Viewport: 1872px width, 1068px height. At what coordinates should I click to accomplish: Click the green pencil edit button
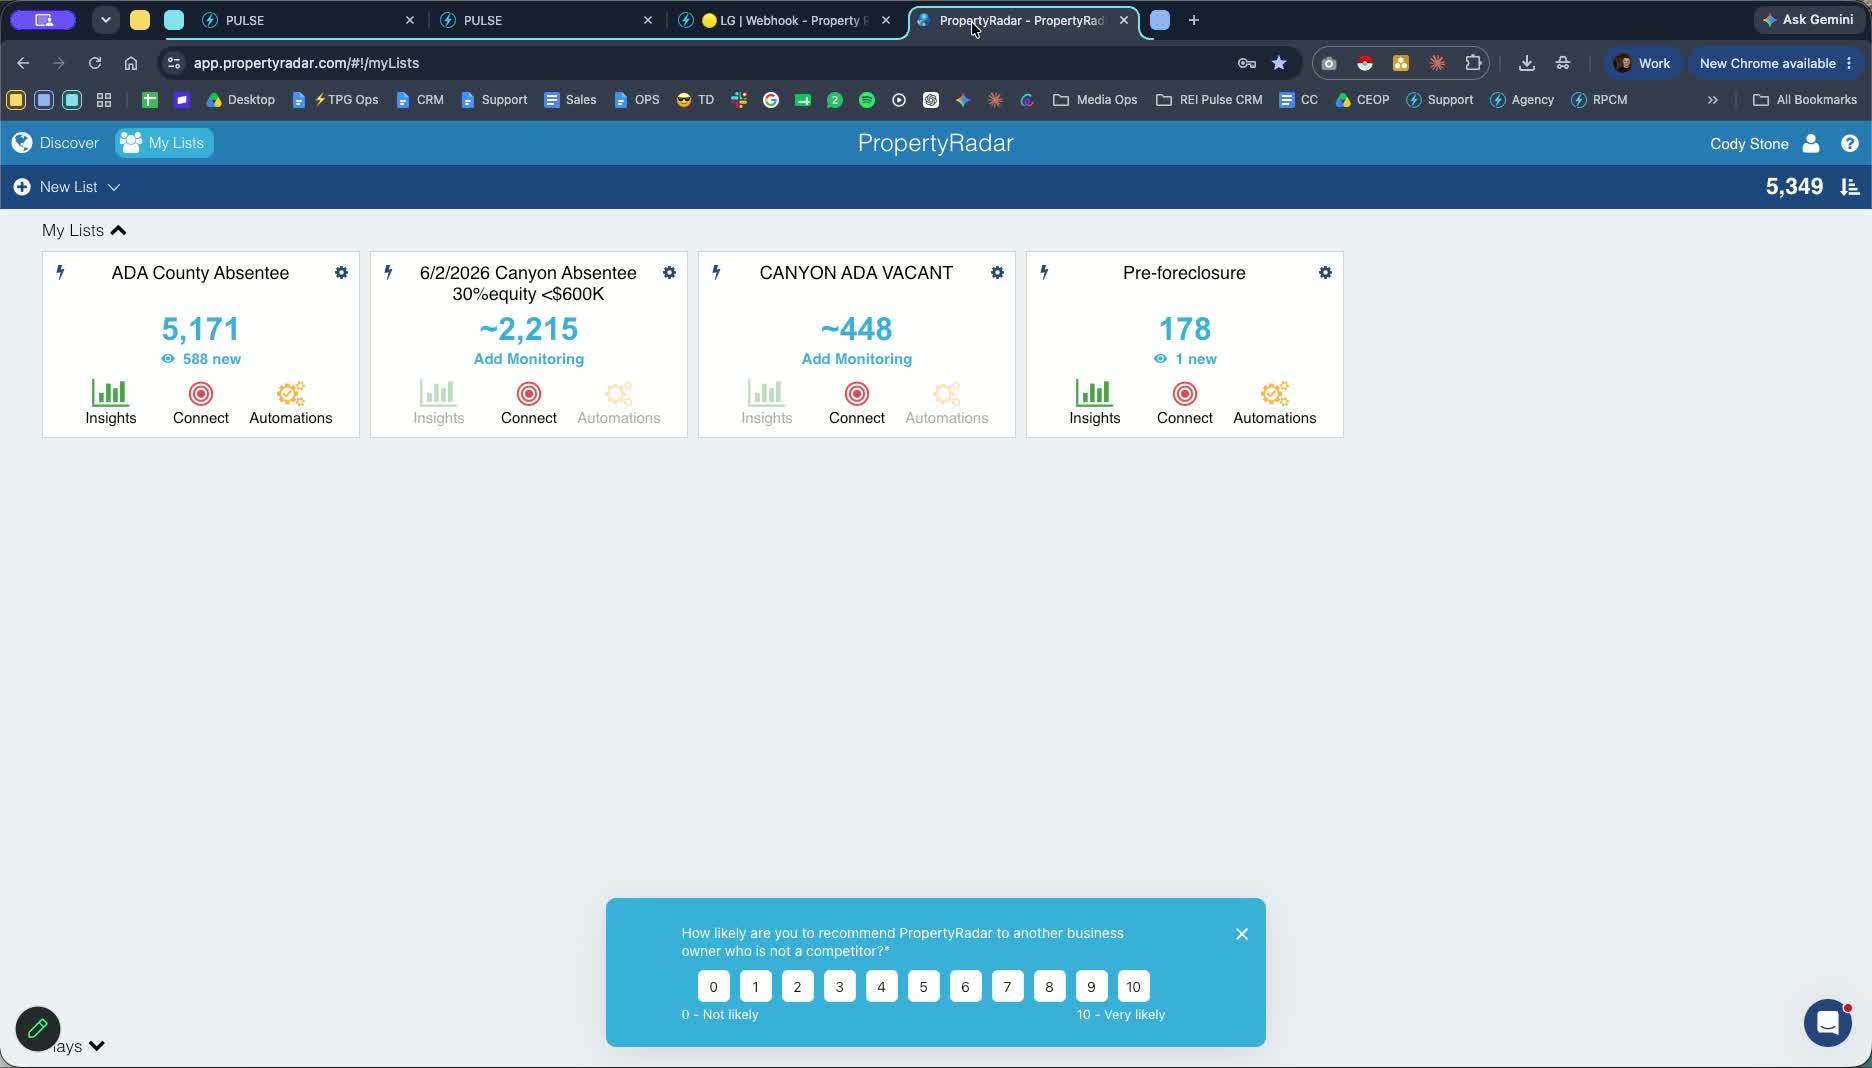coord(38,1028)
